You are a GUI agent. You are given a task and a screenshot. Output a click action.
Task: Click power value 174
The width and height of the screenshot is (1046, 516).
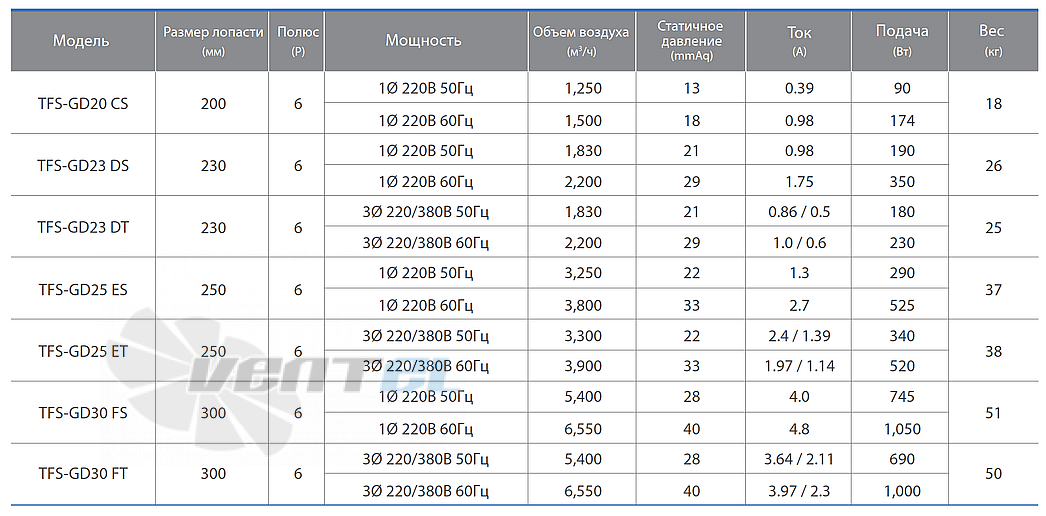coord(902,121)
